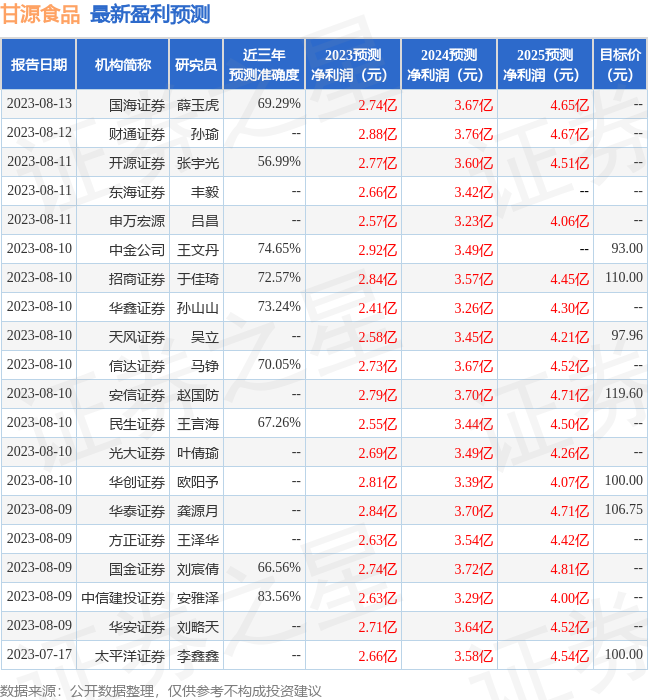Click researcher name 安雅泽

tap(198, 599)
